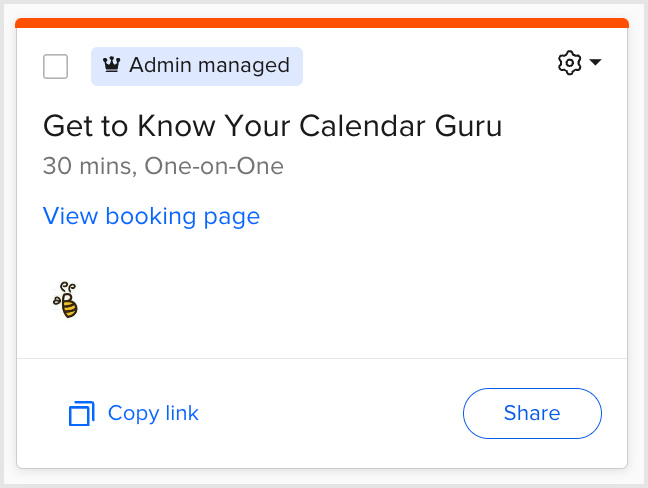Click the bee avatar icon

[x=66, y=300]
